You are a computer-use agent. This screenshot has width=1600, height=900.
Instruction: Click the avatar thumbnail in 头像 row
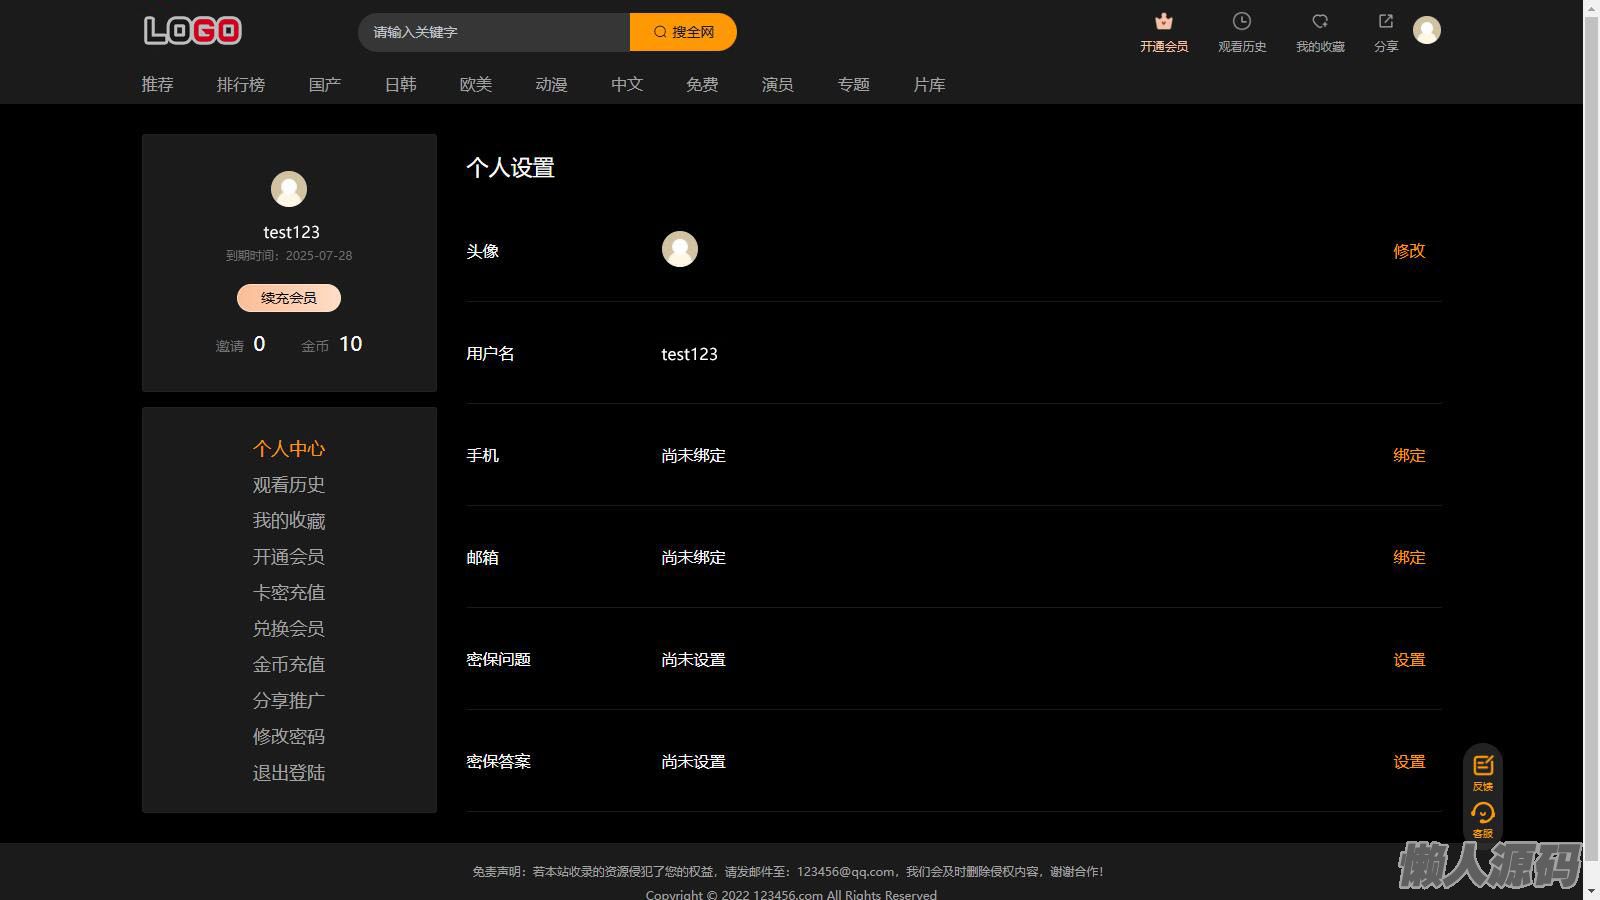coord(679,249)
